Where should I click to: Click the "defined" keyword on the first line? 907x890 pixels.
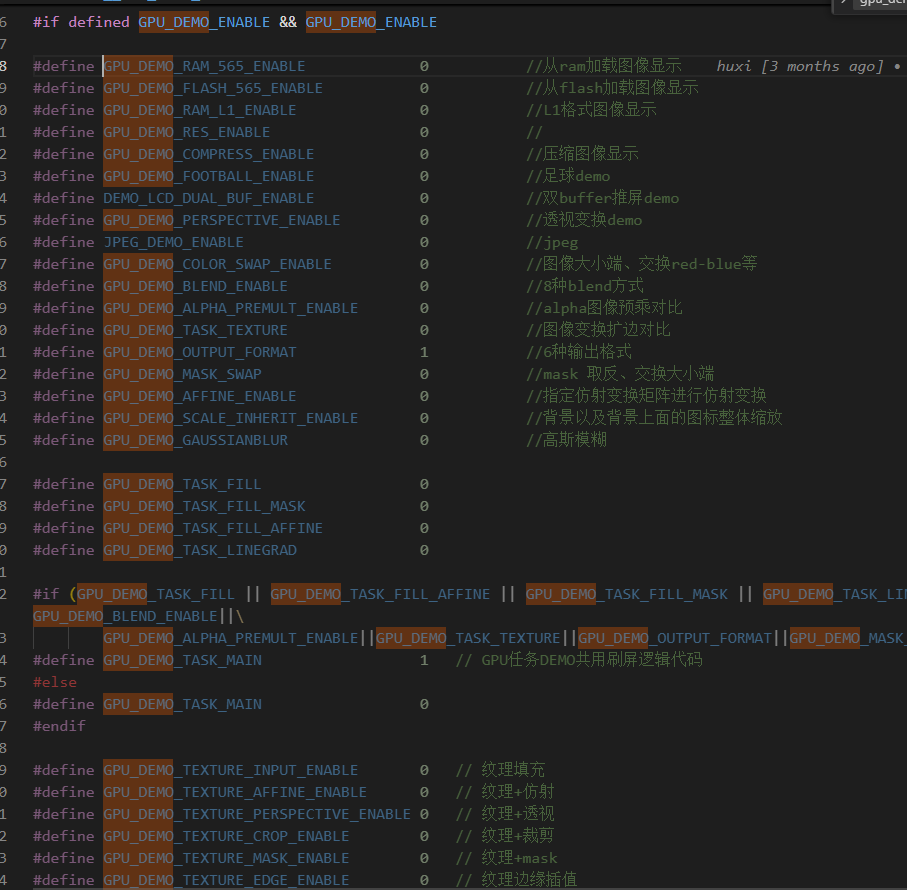click(x=99, y=23)
